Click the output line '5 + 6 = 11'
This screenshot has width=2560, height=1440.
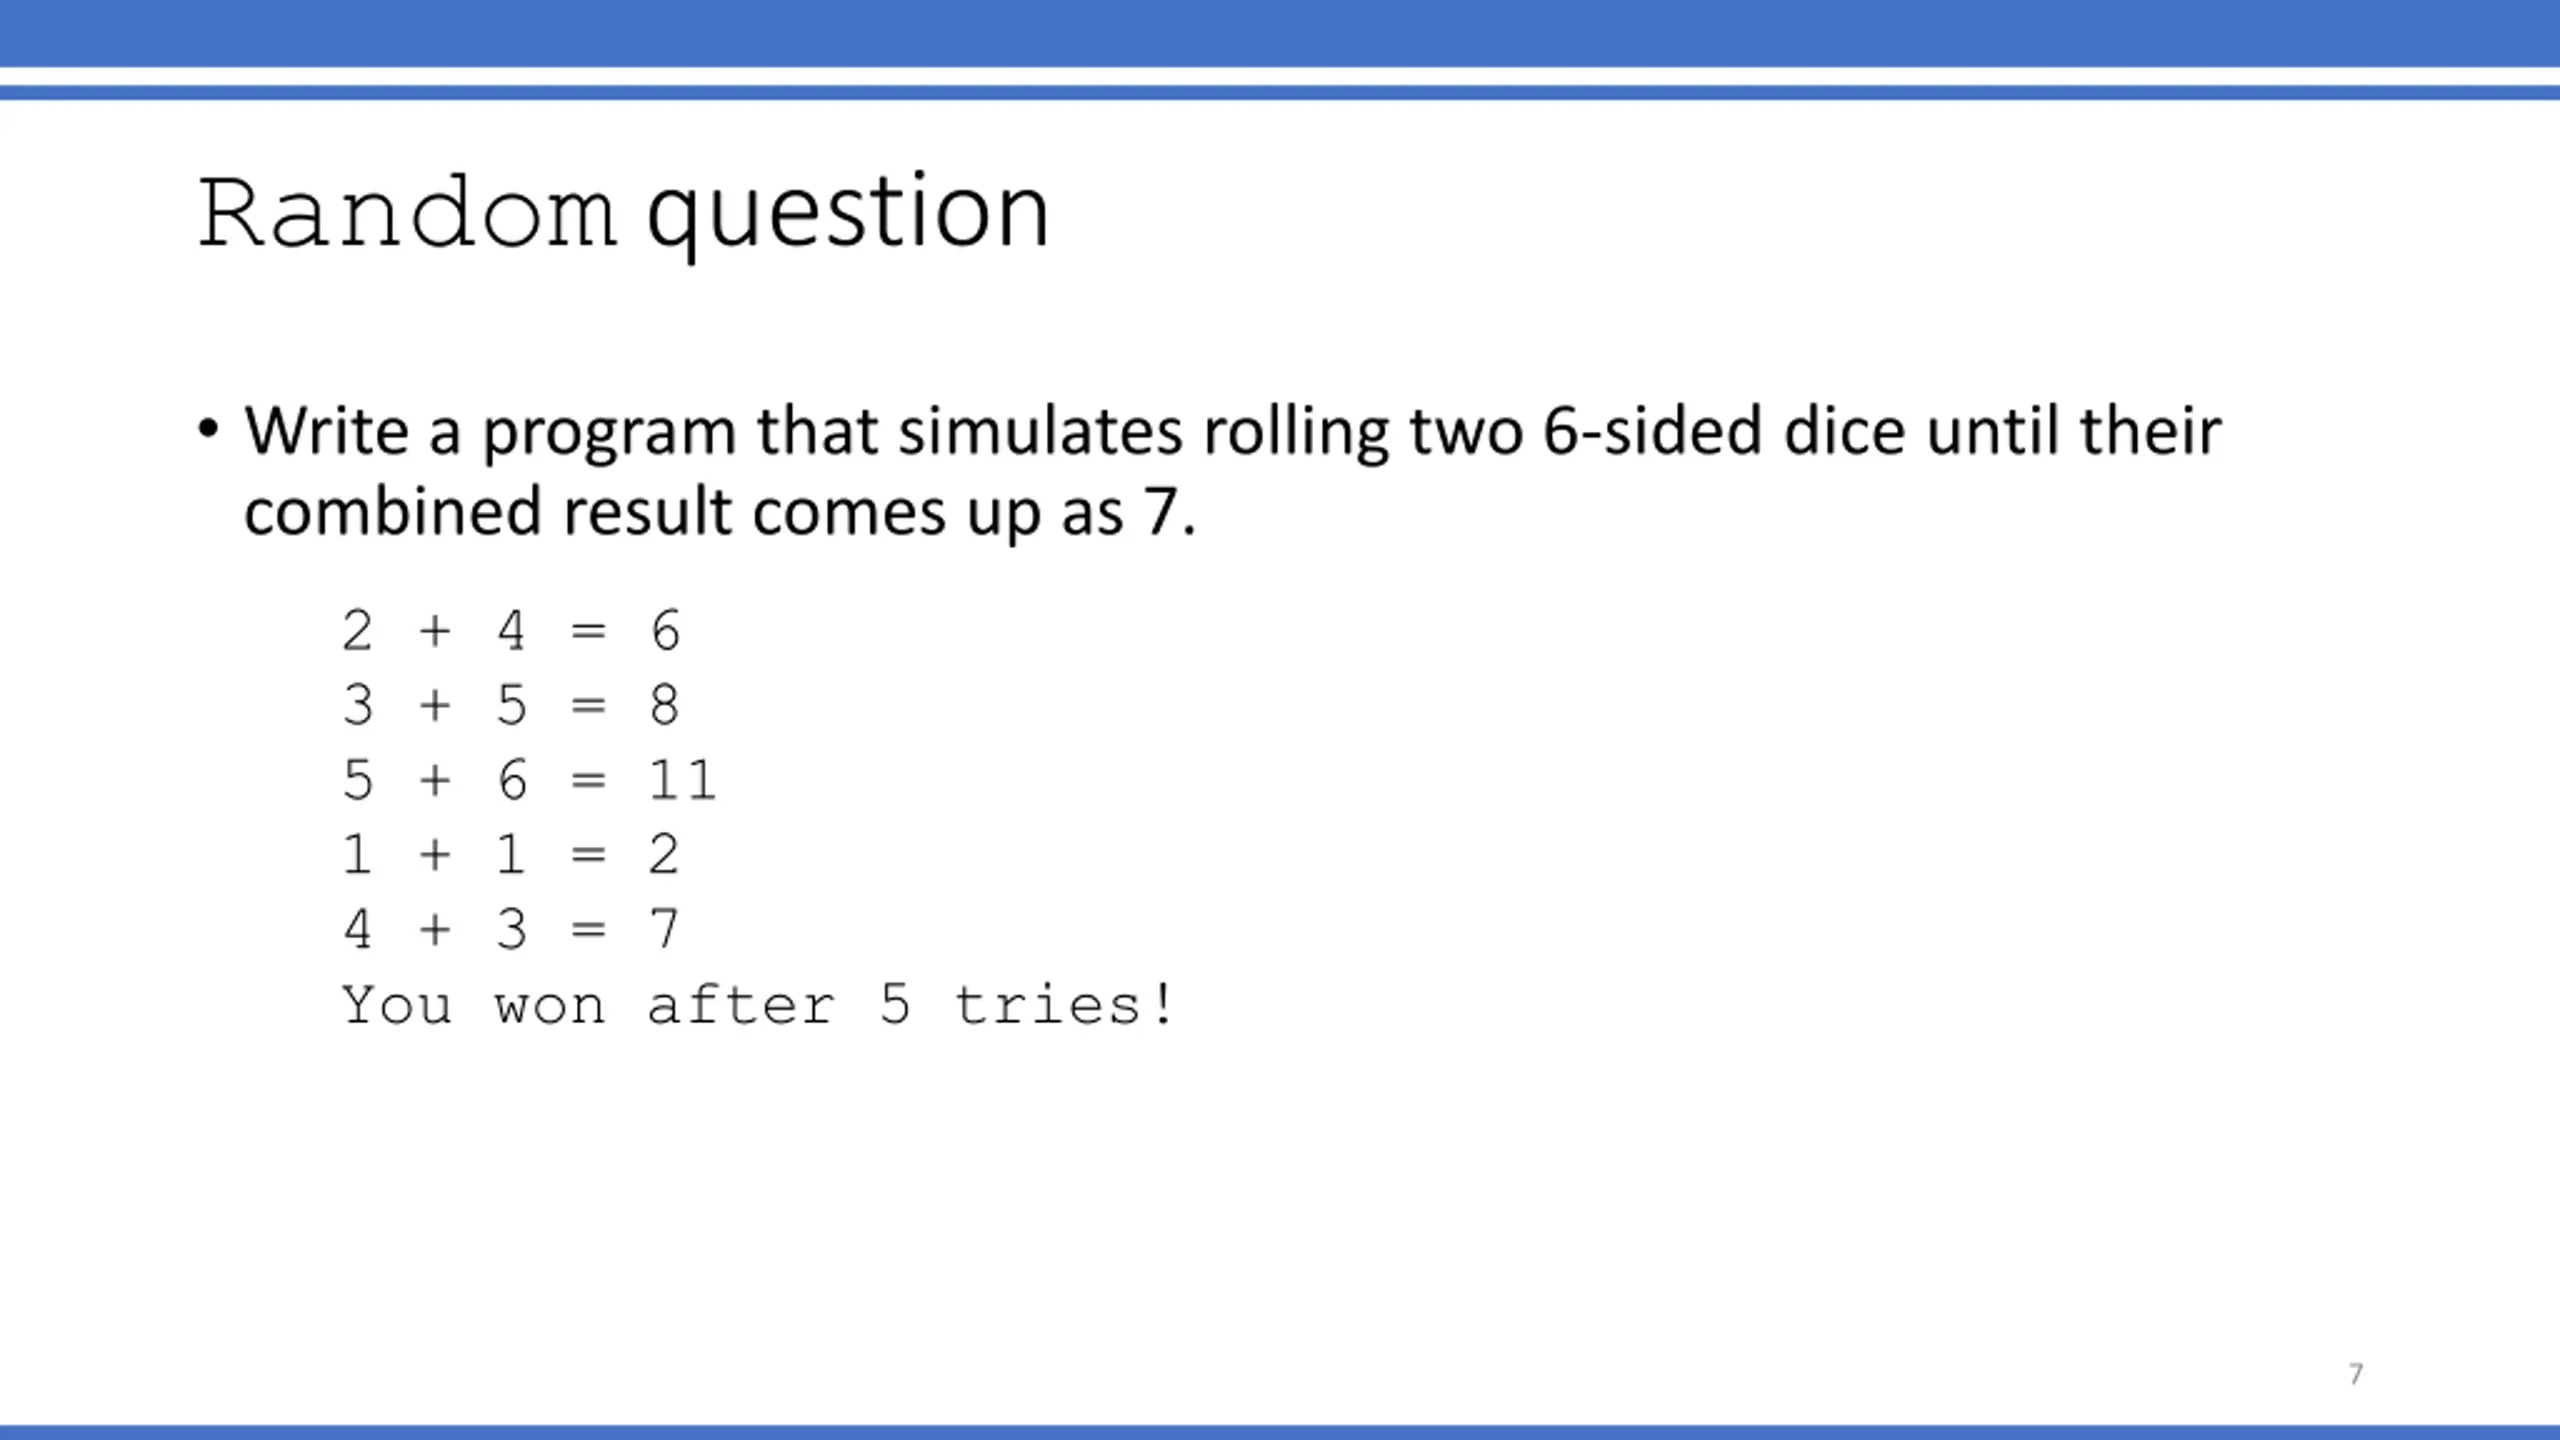tap(529, 780)
